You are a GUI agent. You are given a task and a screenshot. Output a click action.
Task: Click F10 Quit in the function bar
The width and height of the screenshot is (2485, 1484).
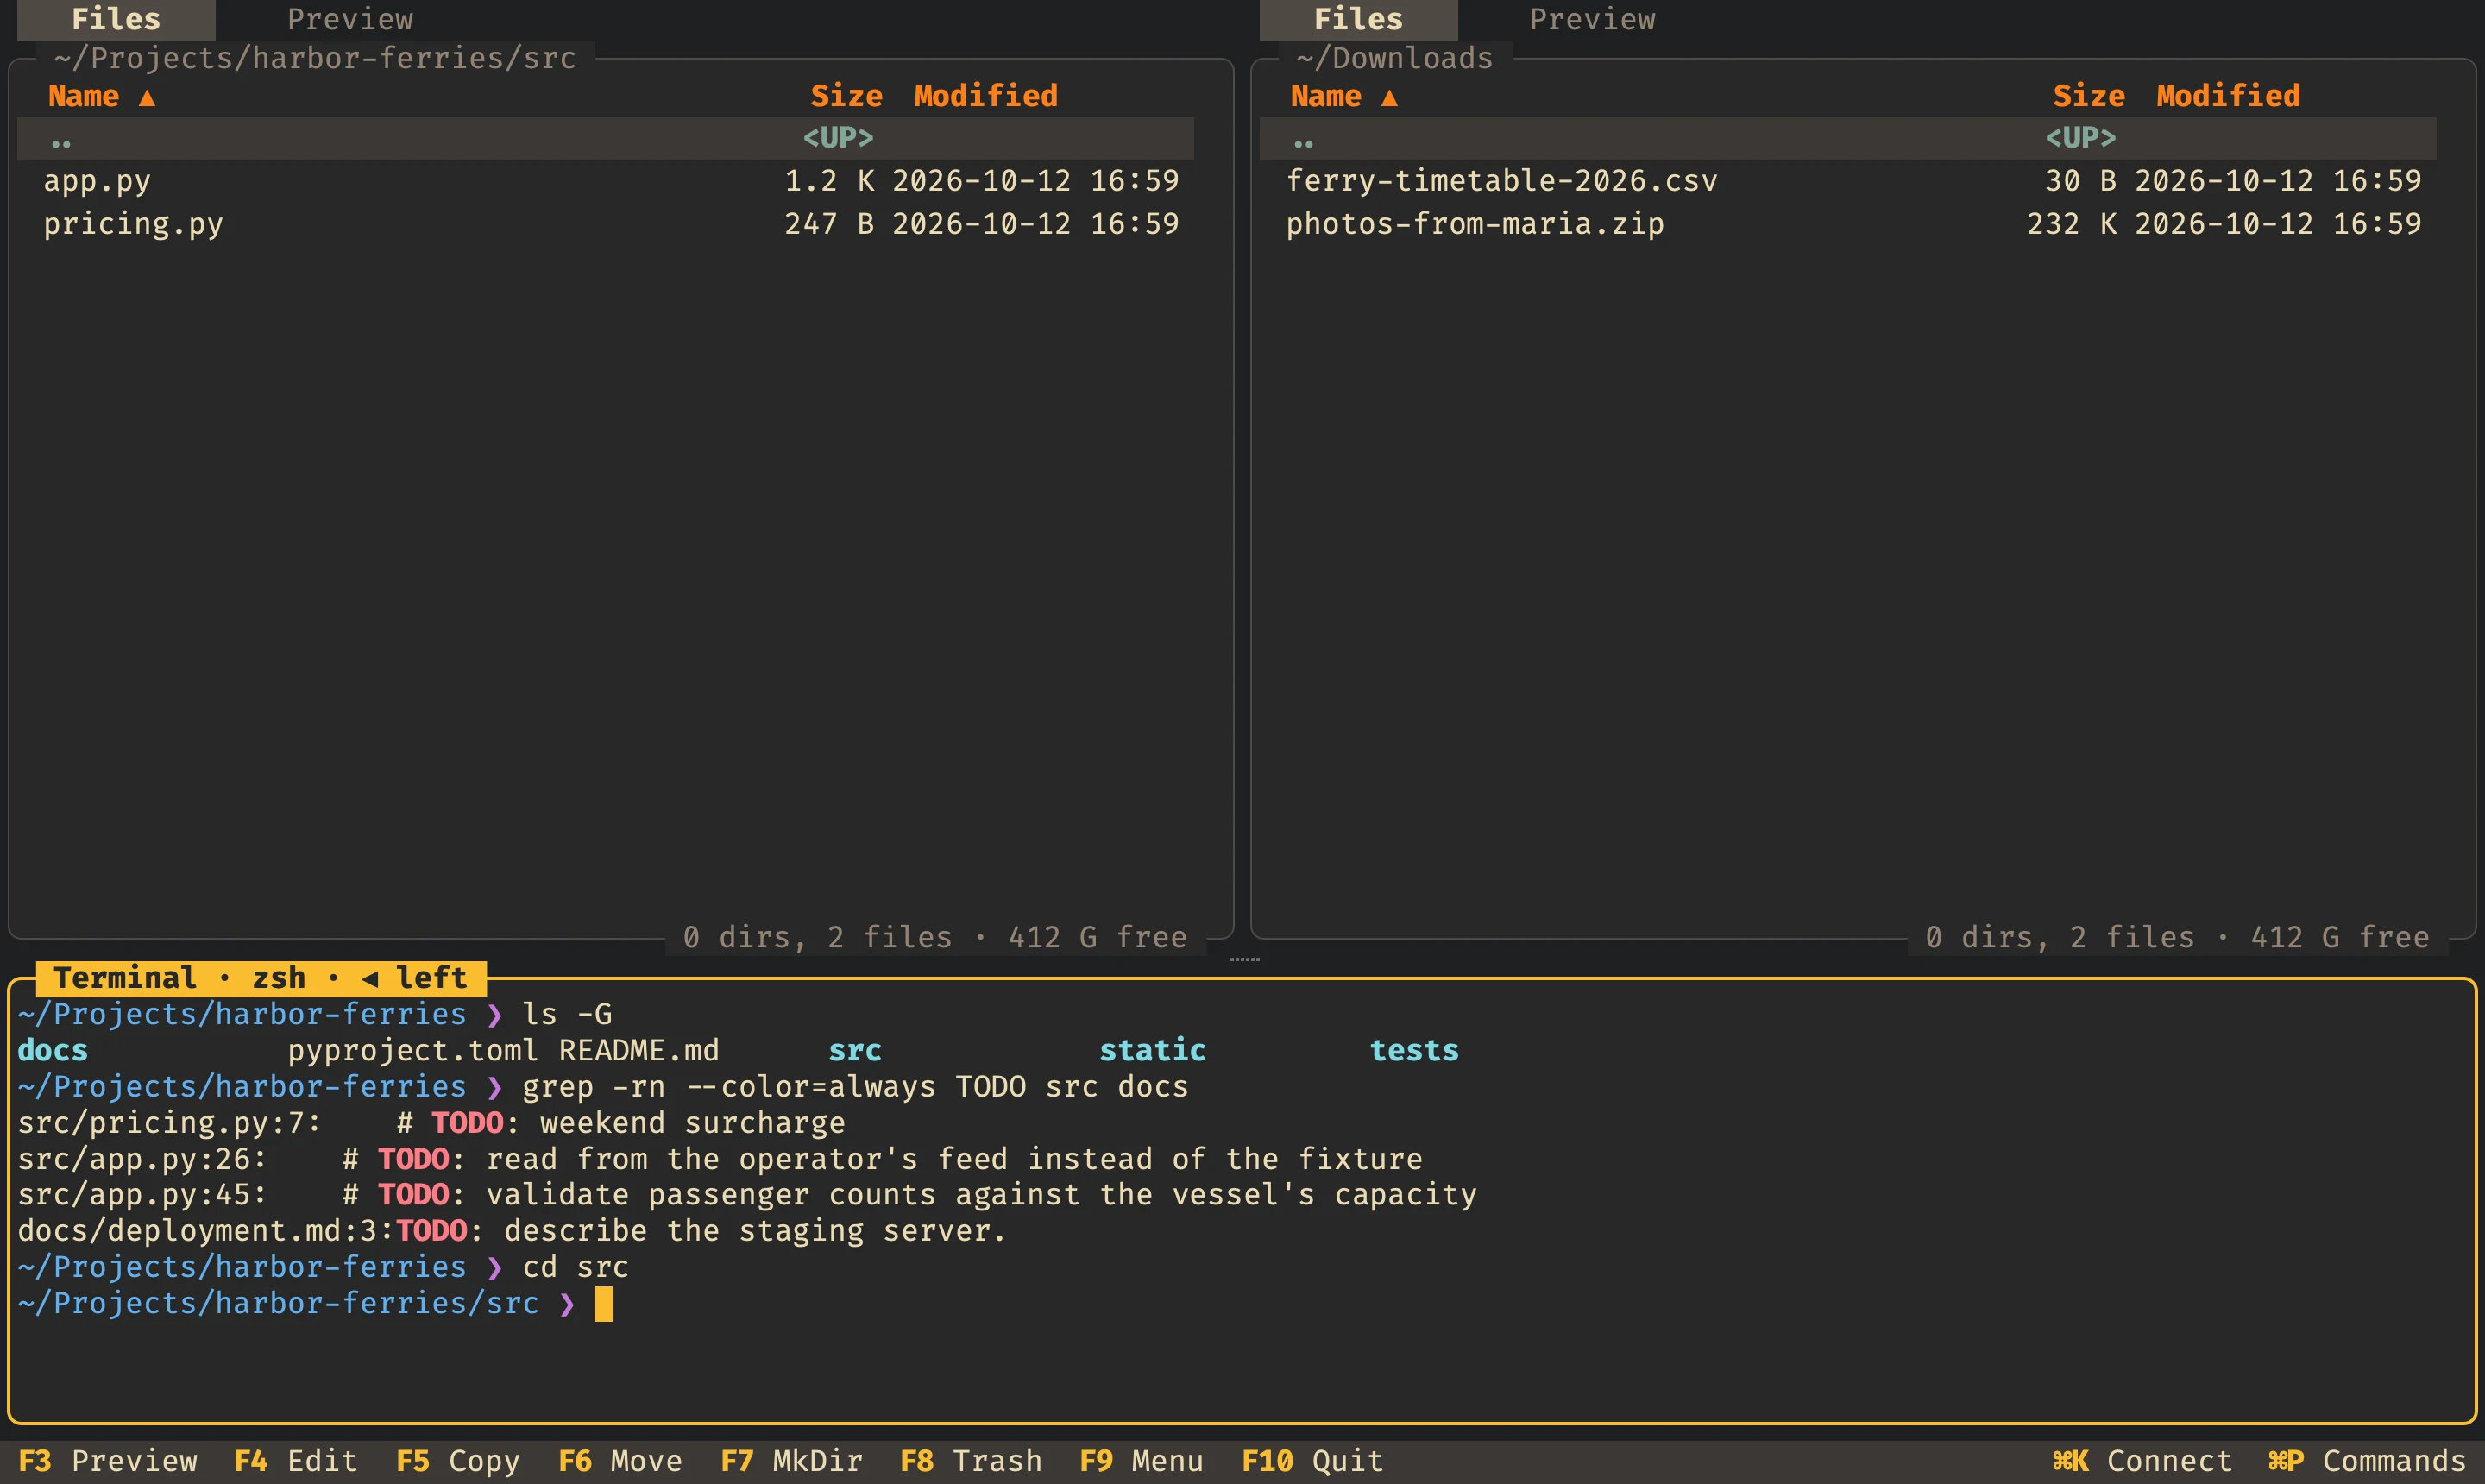(1312, 1461)
